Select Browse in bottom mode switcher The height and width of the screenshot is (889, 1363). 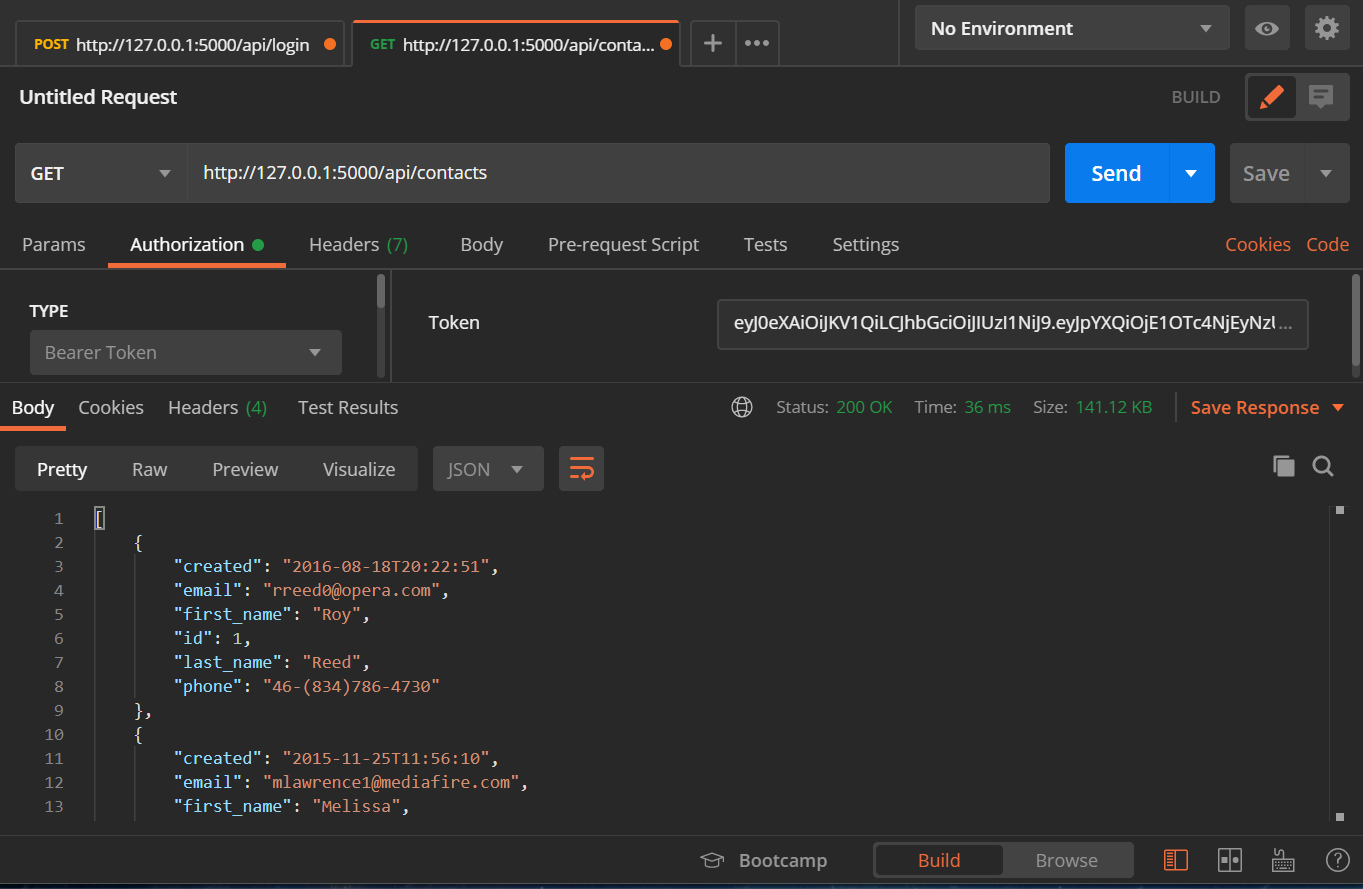[x=1066, y=860]
